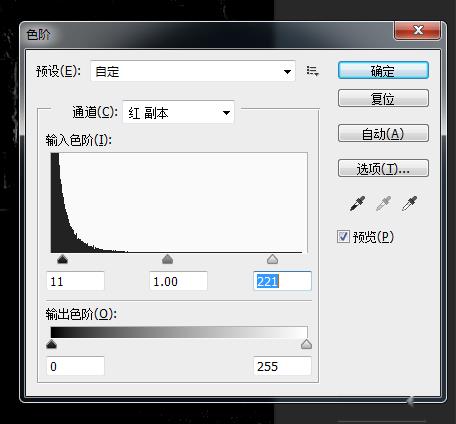
Task: Select the black point eyedropper
Action: tap(357, 204)
